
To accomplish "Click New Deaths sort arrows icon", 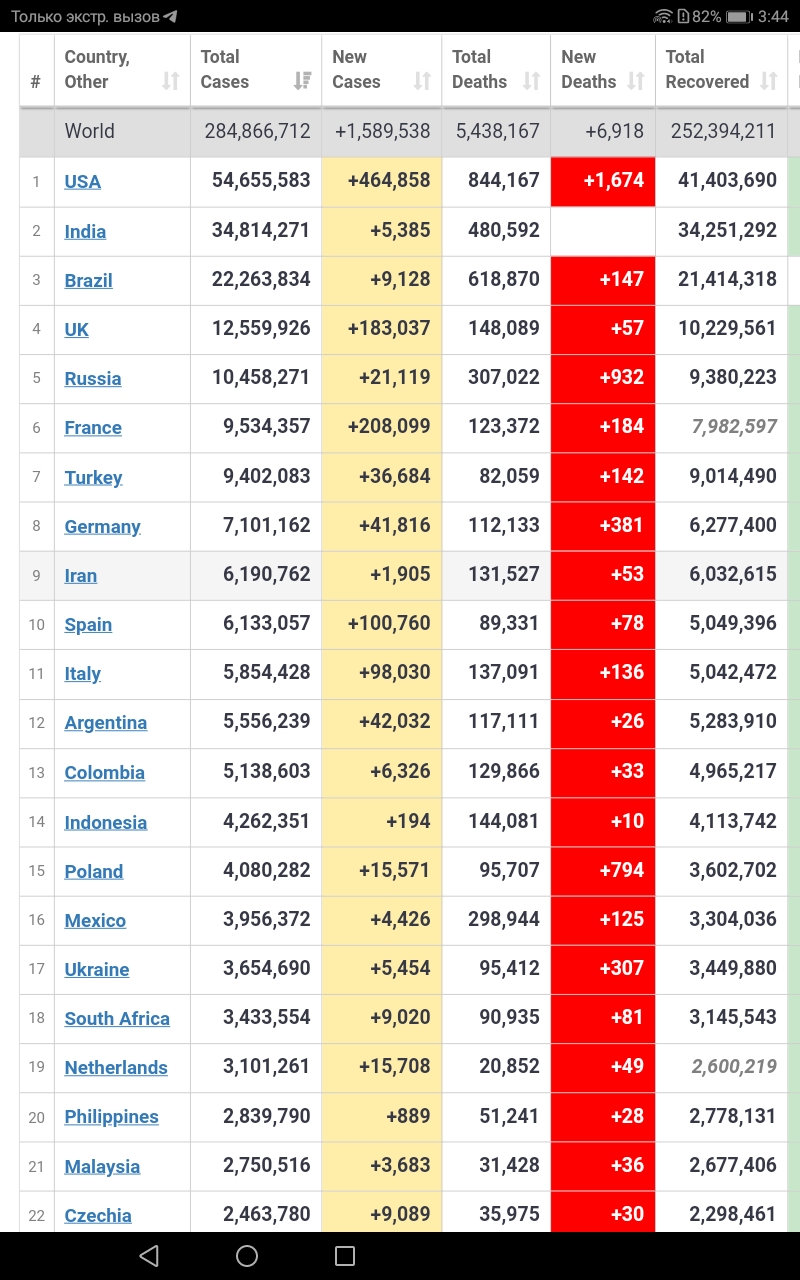I will click(x=636, y=82).
